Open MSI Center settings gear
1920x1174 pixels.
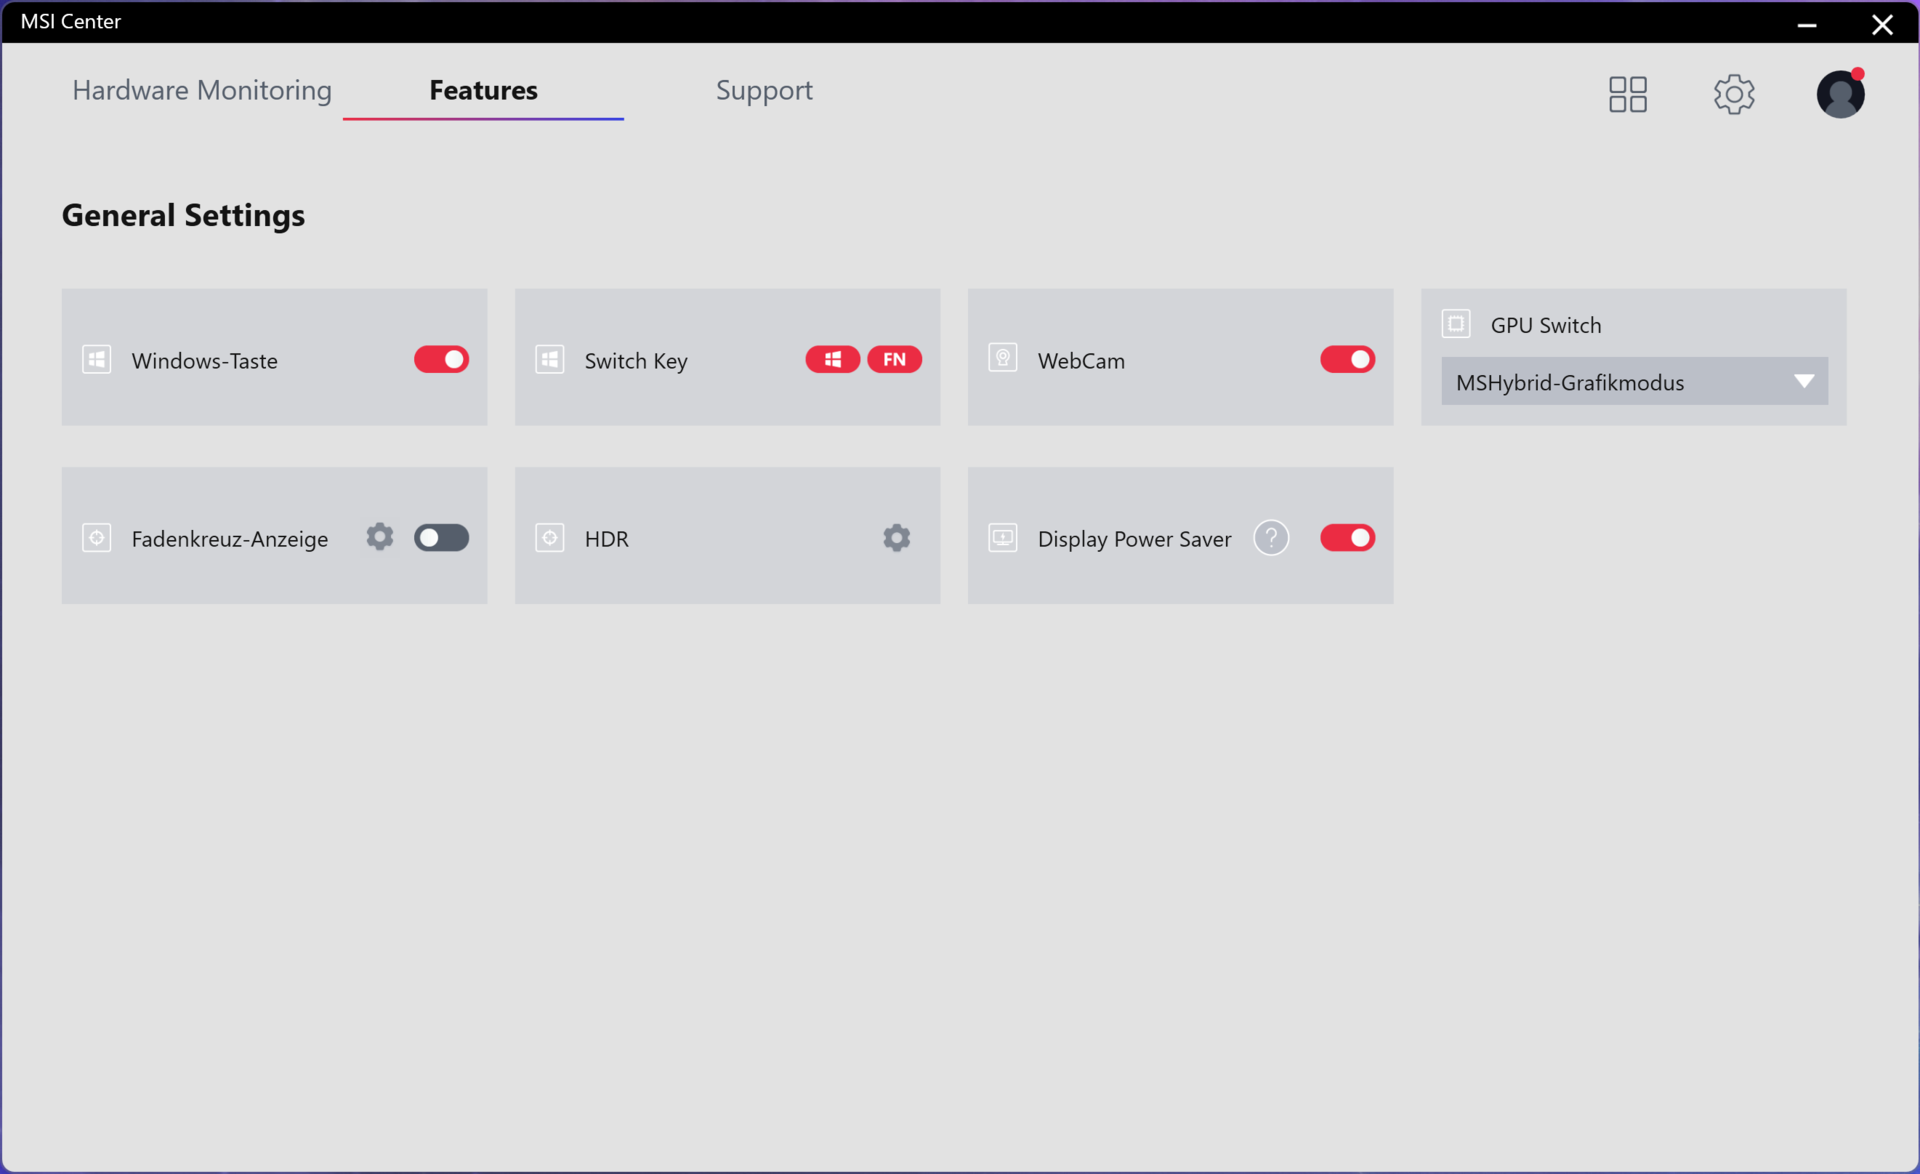coord(1733,94)
